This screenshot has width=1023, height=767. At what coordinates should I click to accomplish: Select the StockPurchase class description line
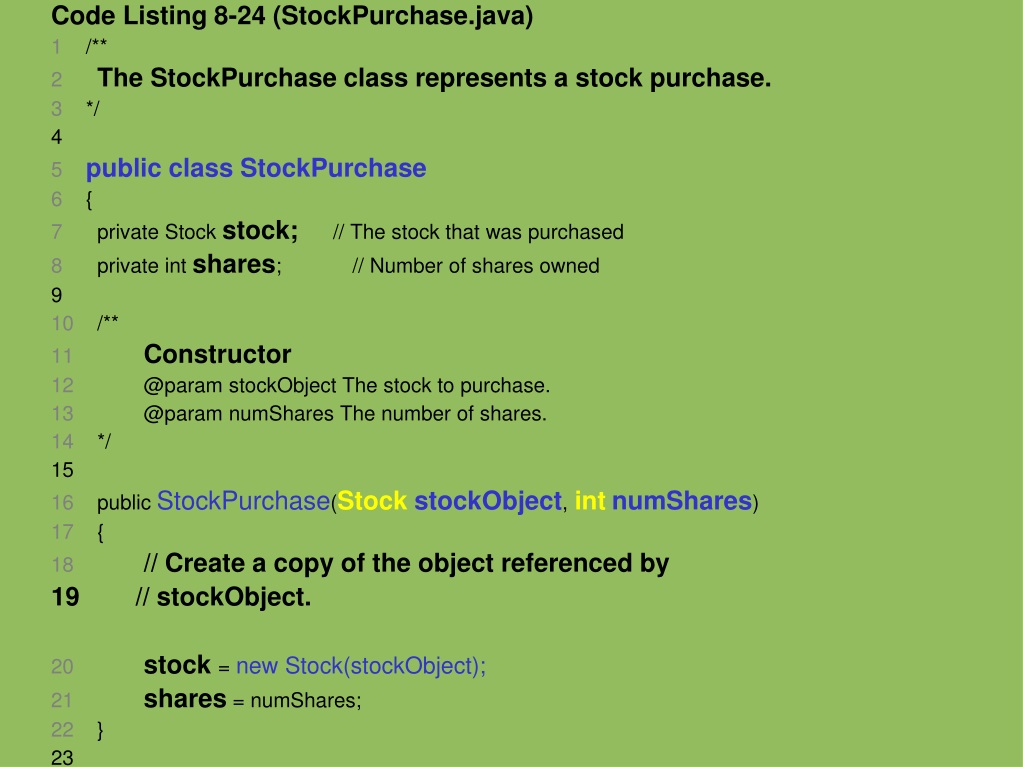pos(434,78)
